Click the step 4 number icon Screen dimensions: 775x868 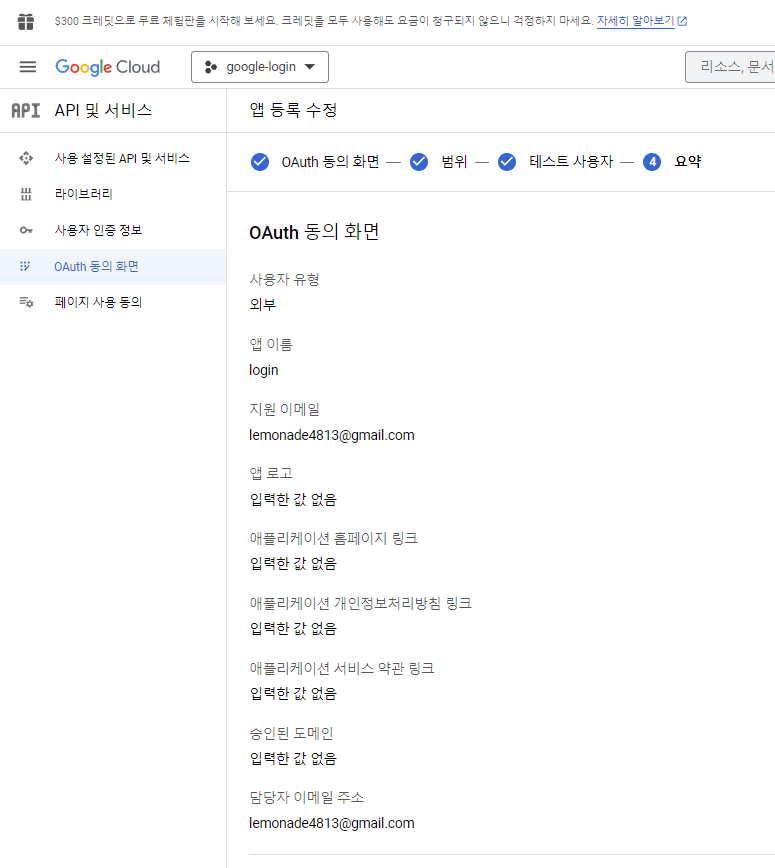point(652,162)
